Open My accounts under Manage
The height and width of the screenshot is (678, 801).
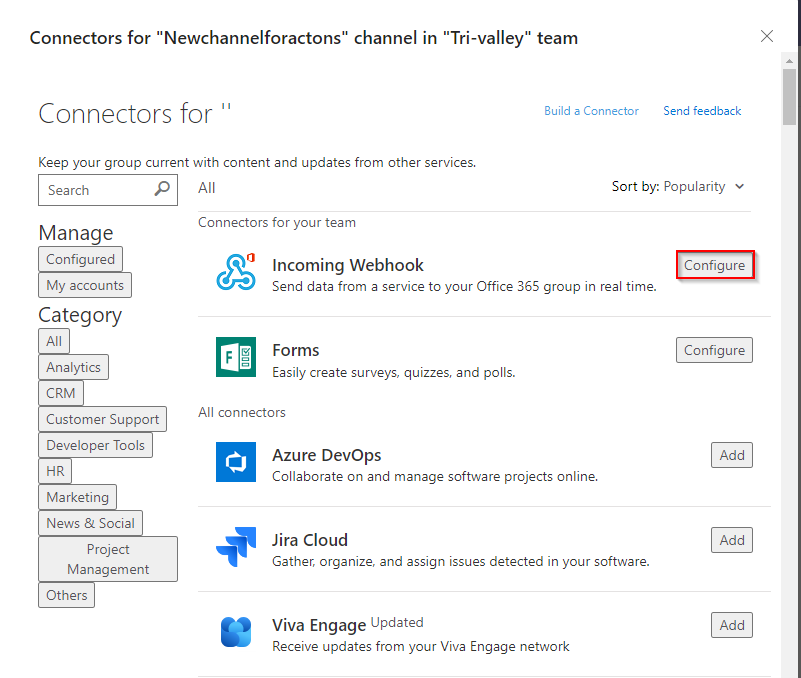85,285
